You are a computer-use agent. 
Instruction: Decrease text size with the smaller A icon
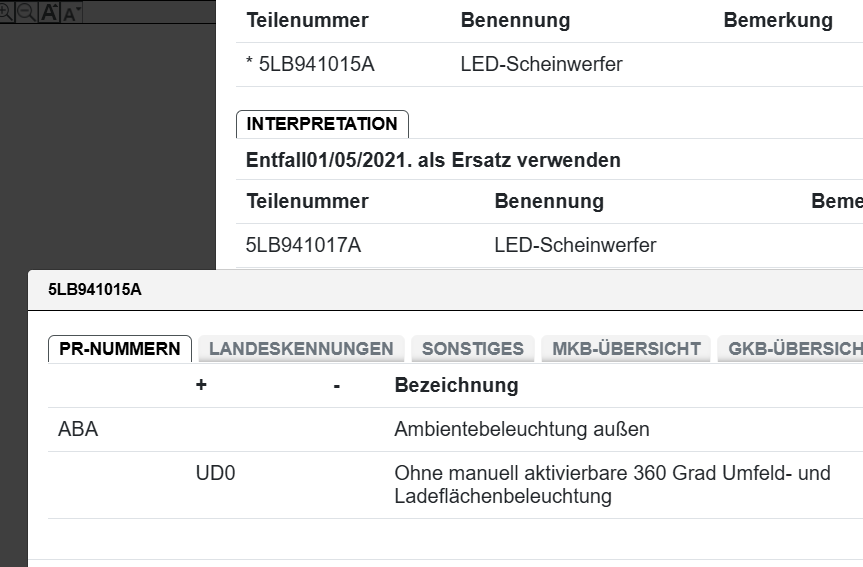click(71, 13)
